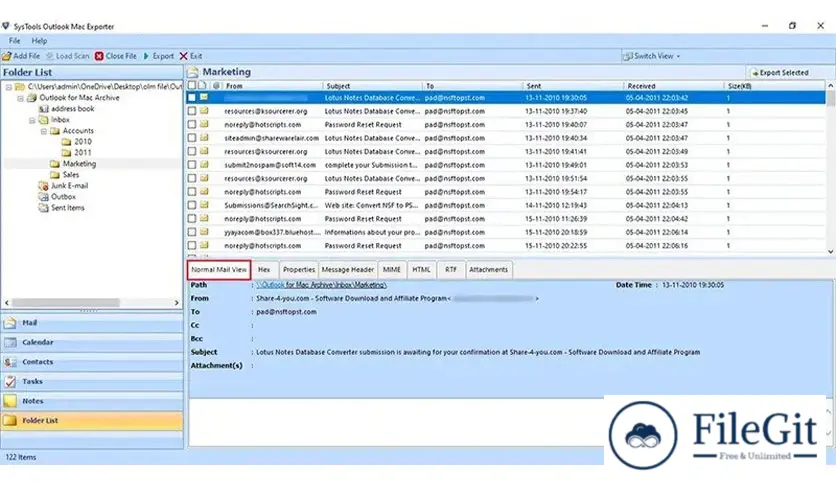Click the folder tree scroll left arrow
836x484 pixels.
(7, 303)
